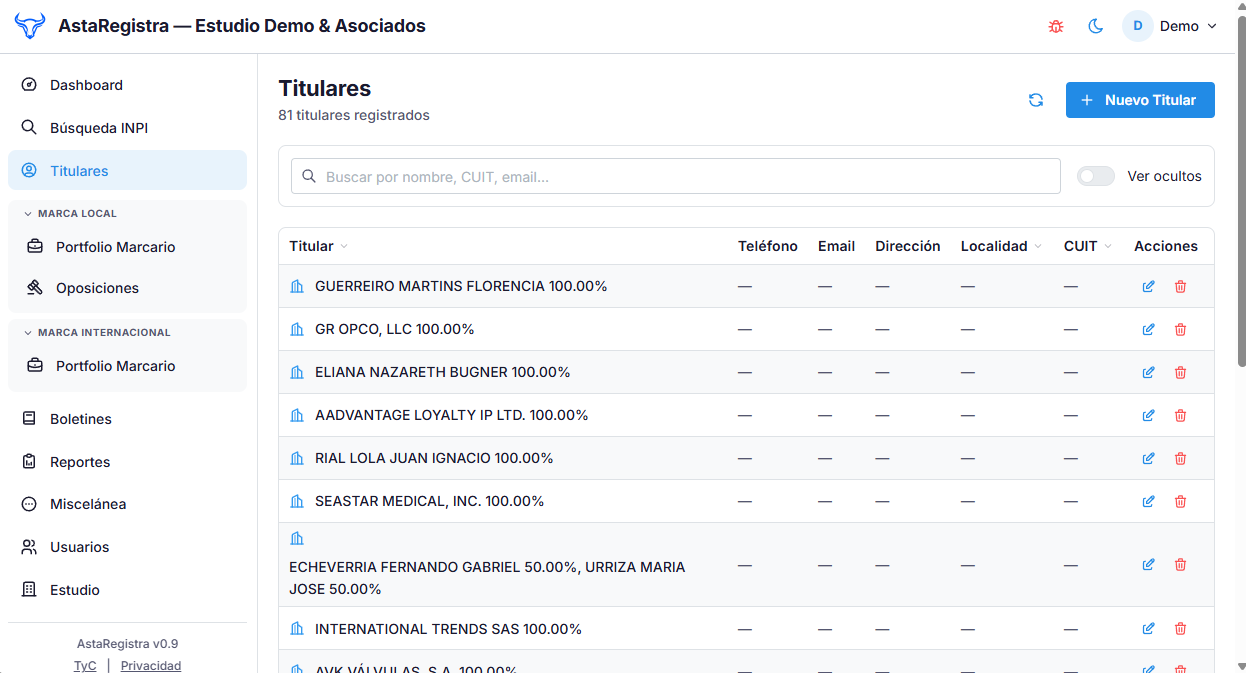1246x673 pixels.
Task: Select Titulares in the sidebar
Action: click(x=127, y=170)
